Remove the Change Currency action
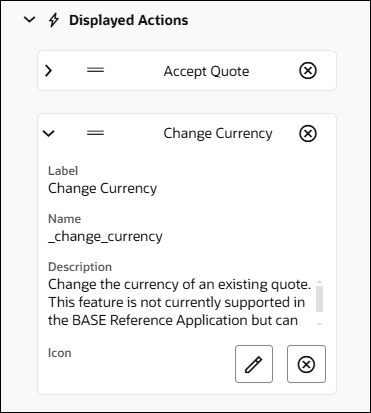 tap(308, 134)
